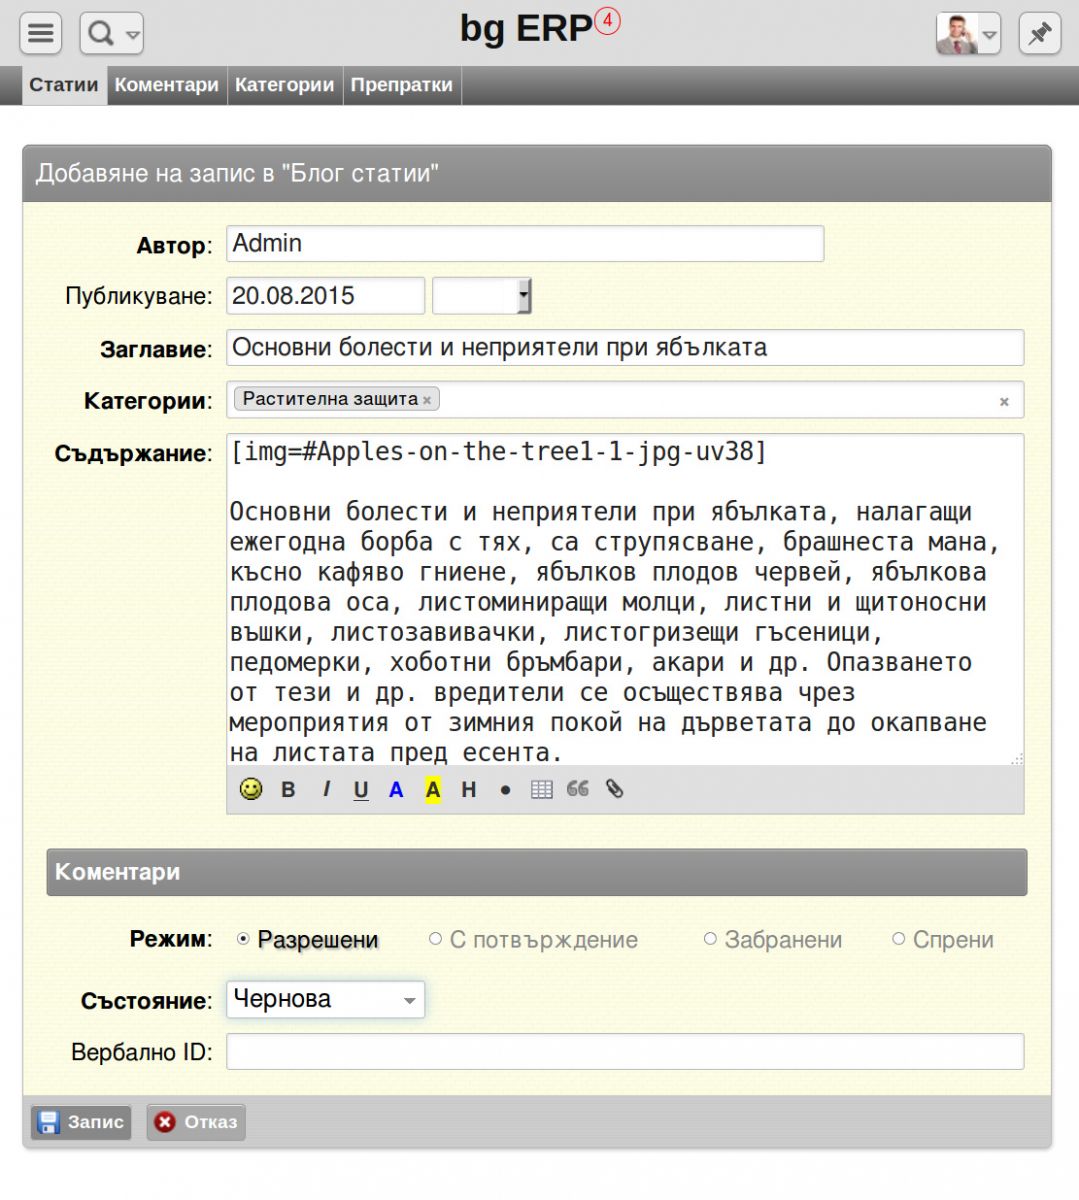Insert a bullet list item
Viewport: 1079px width, 1200px height.
[505, 790]
